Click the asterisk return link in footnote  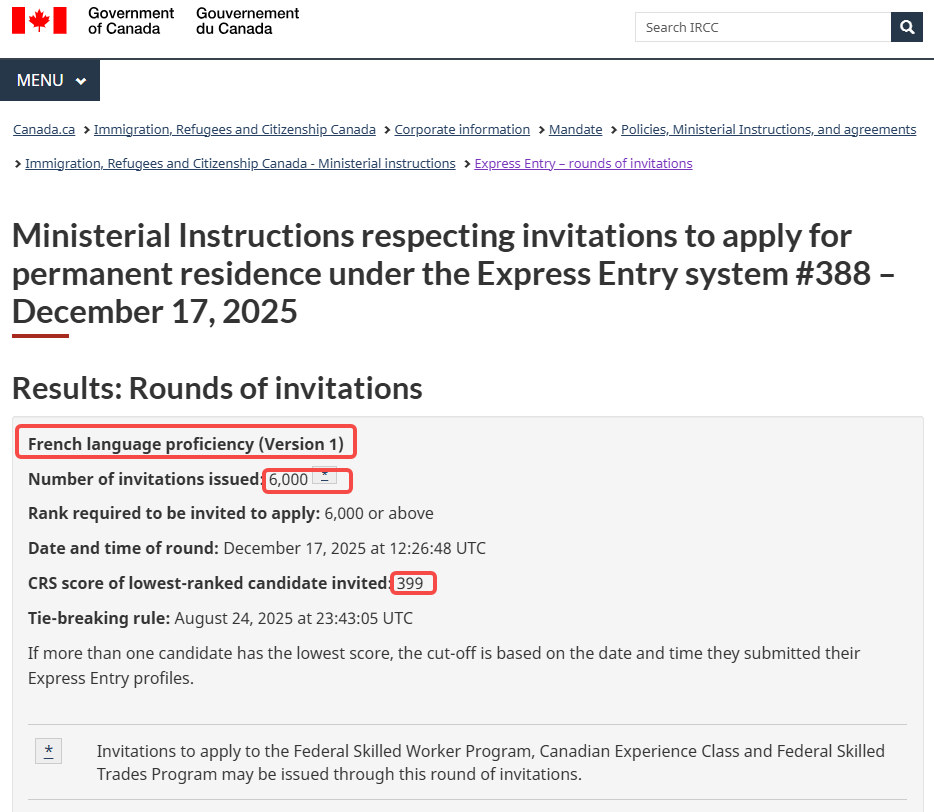pos(48,750)
